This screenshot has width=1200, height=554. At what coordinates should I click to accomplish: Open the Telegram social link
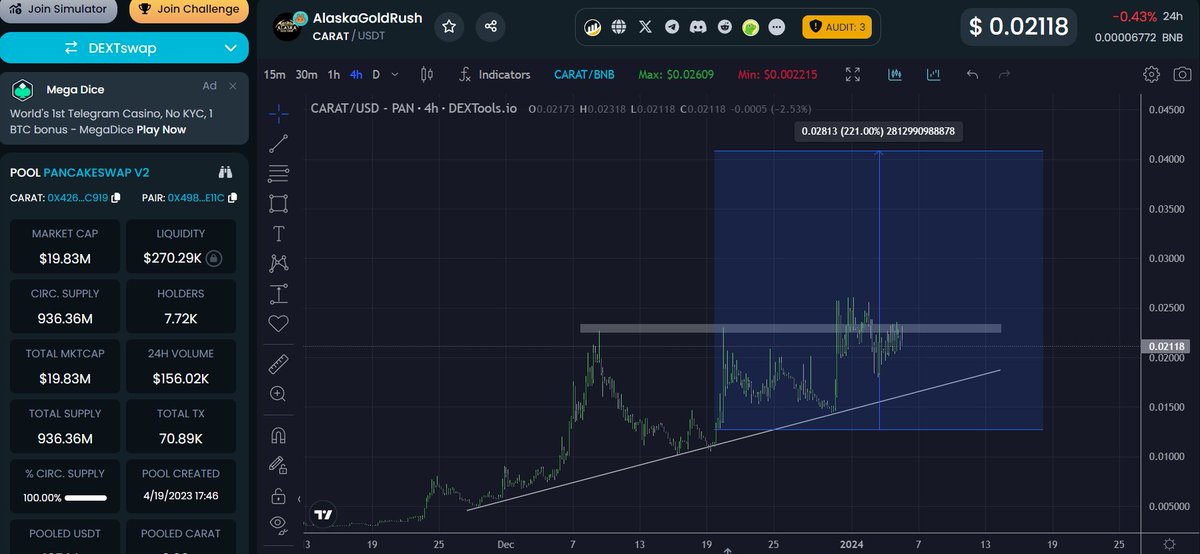click(x=671, y=27)
